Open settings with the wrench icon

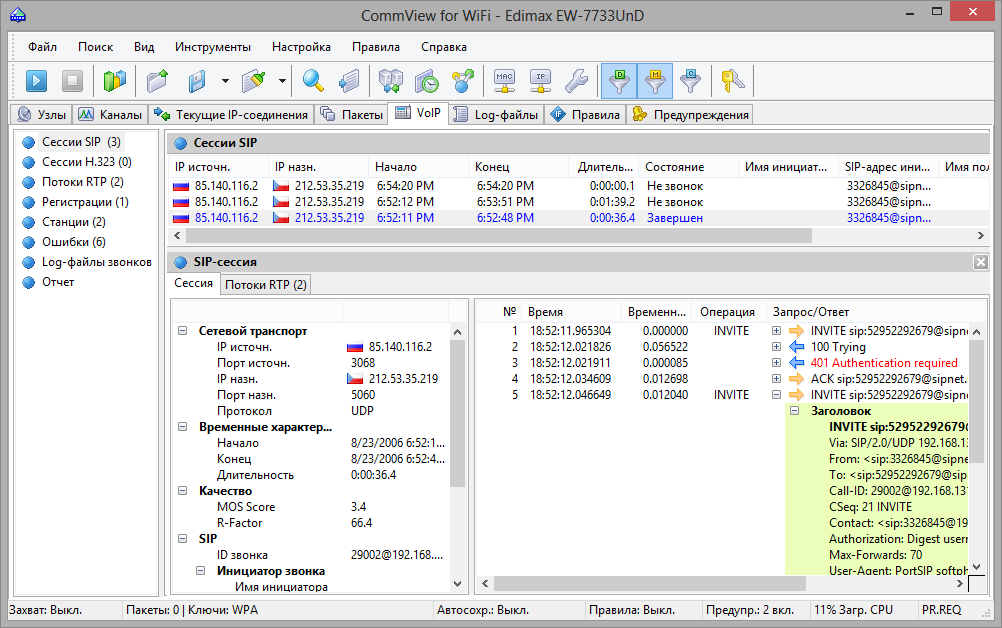(x=576, y=81)
